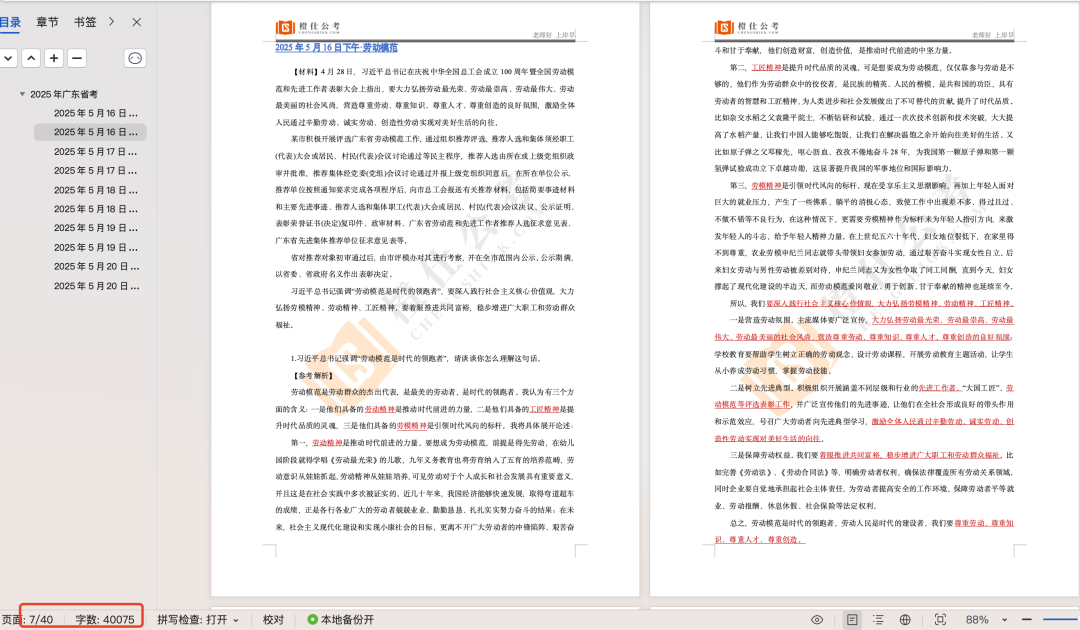Switch to page layout view icon
1080x630 pixels.
pyautogui.click(x=851, y=620)
